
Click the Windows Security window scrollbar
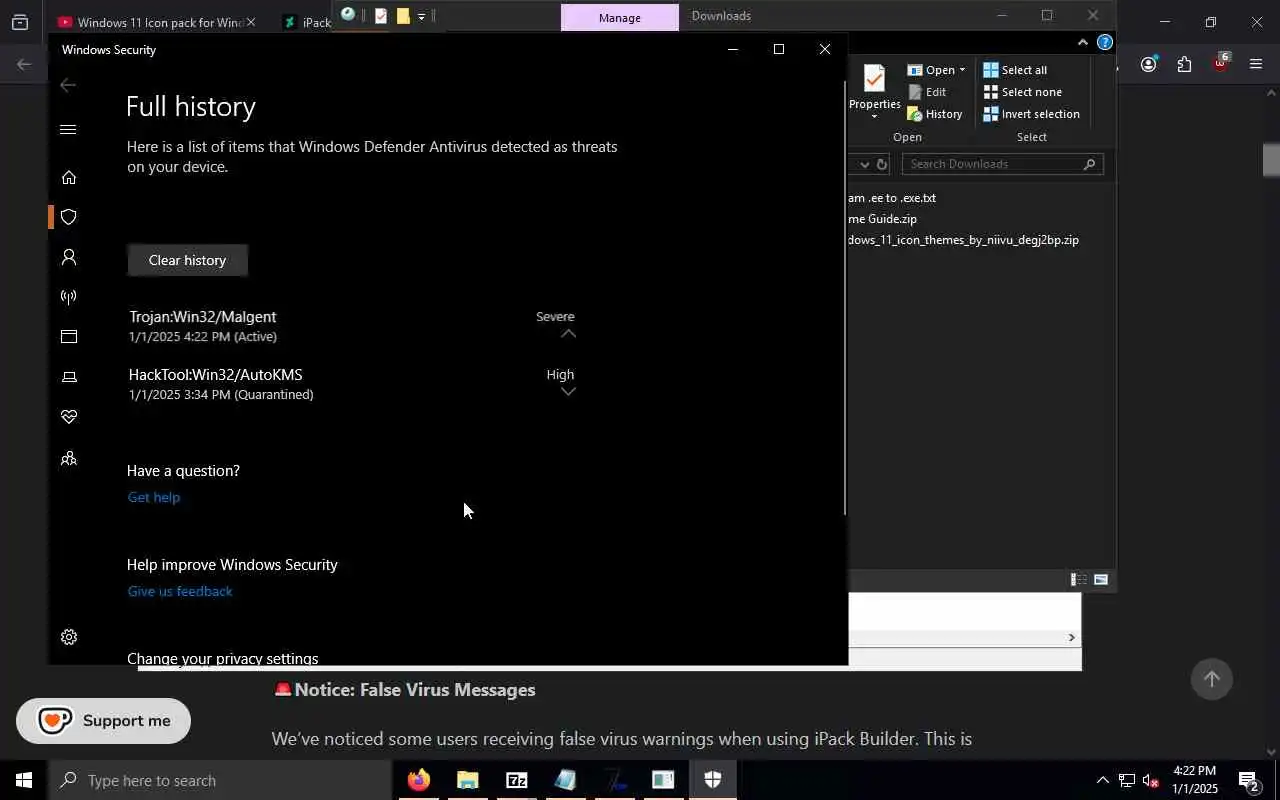coord(845,300)
